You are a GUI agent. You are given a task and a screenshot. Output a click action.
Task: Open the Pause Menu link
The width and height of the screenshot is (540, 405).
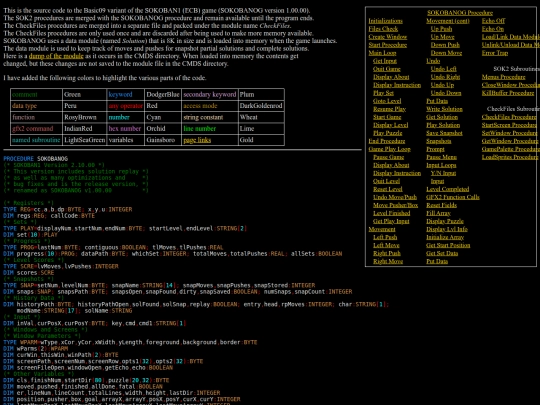[x=442, y=157]
